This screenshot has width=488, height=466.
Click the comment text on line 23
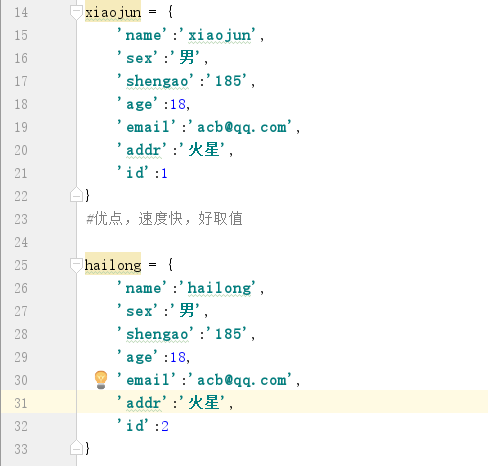[164, 219]
